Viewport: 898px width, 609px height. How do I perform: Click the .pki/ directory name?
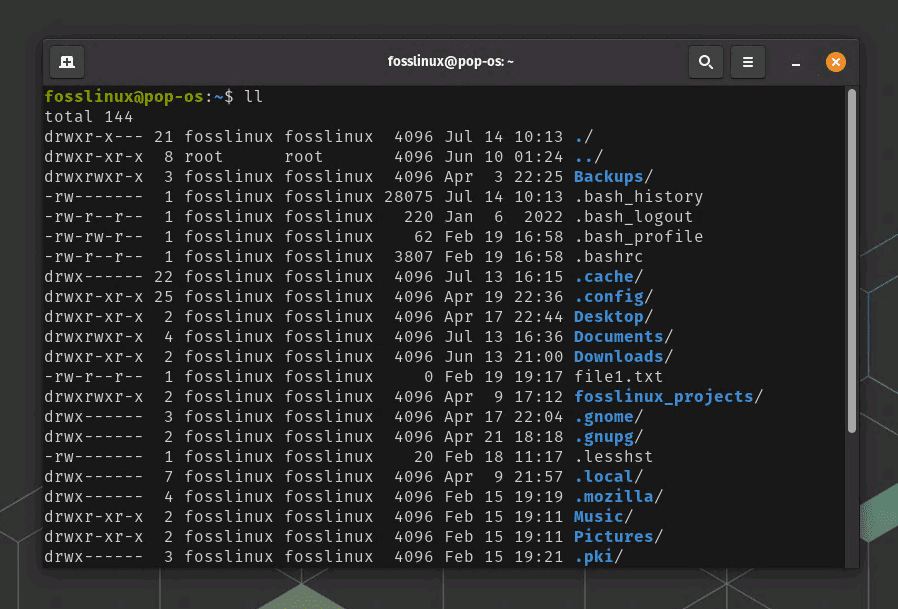(598, 556)
